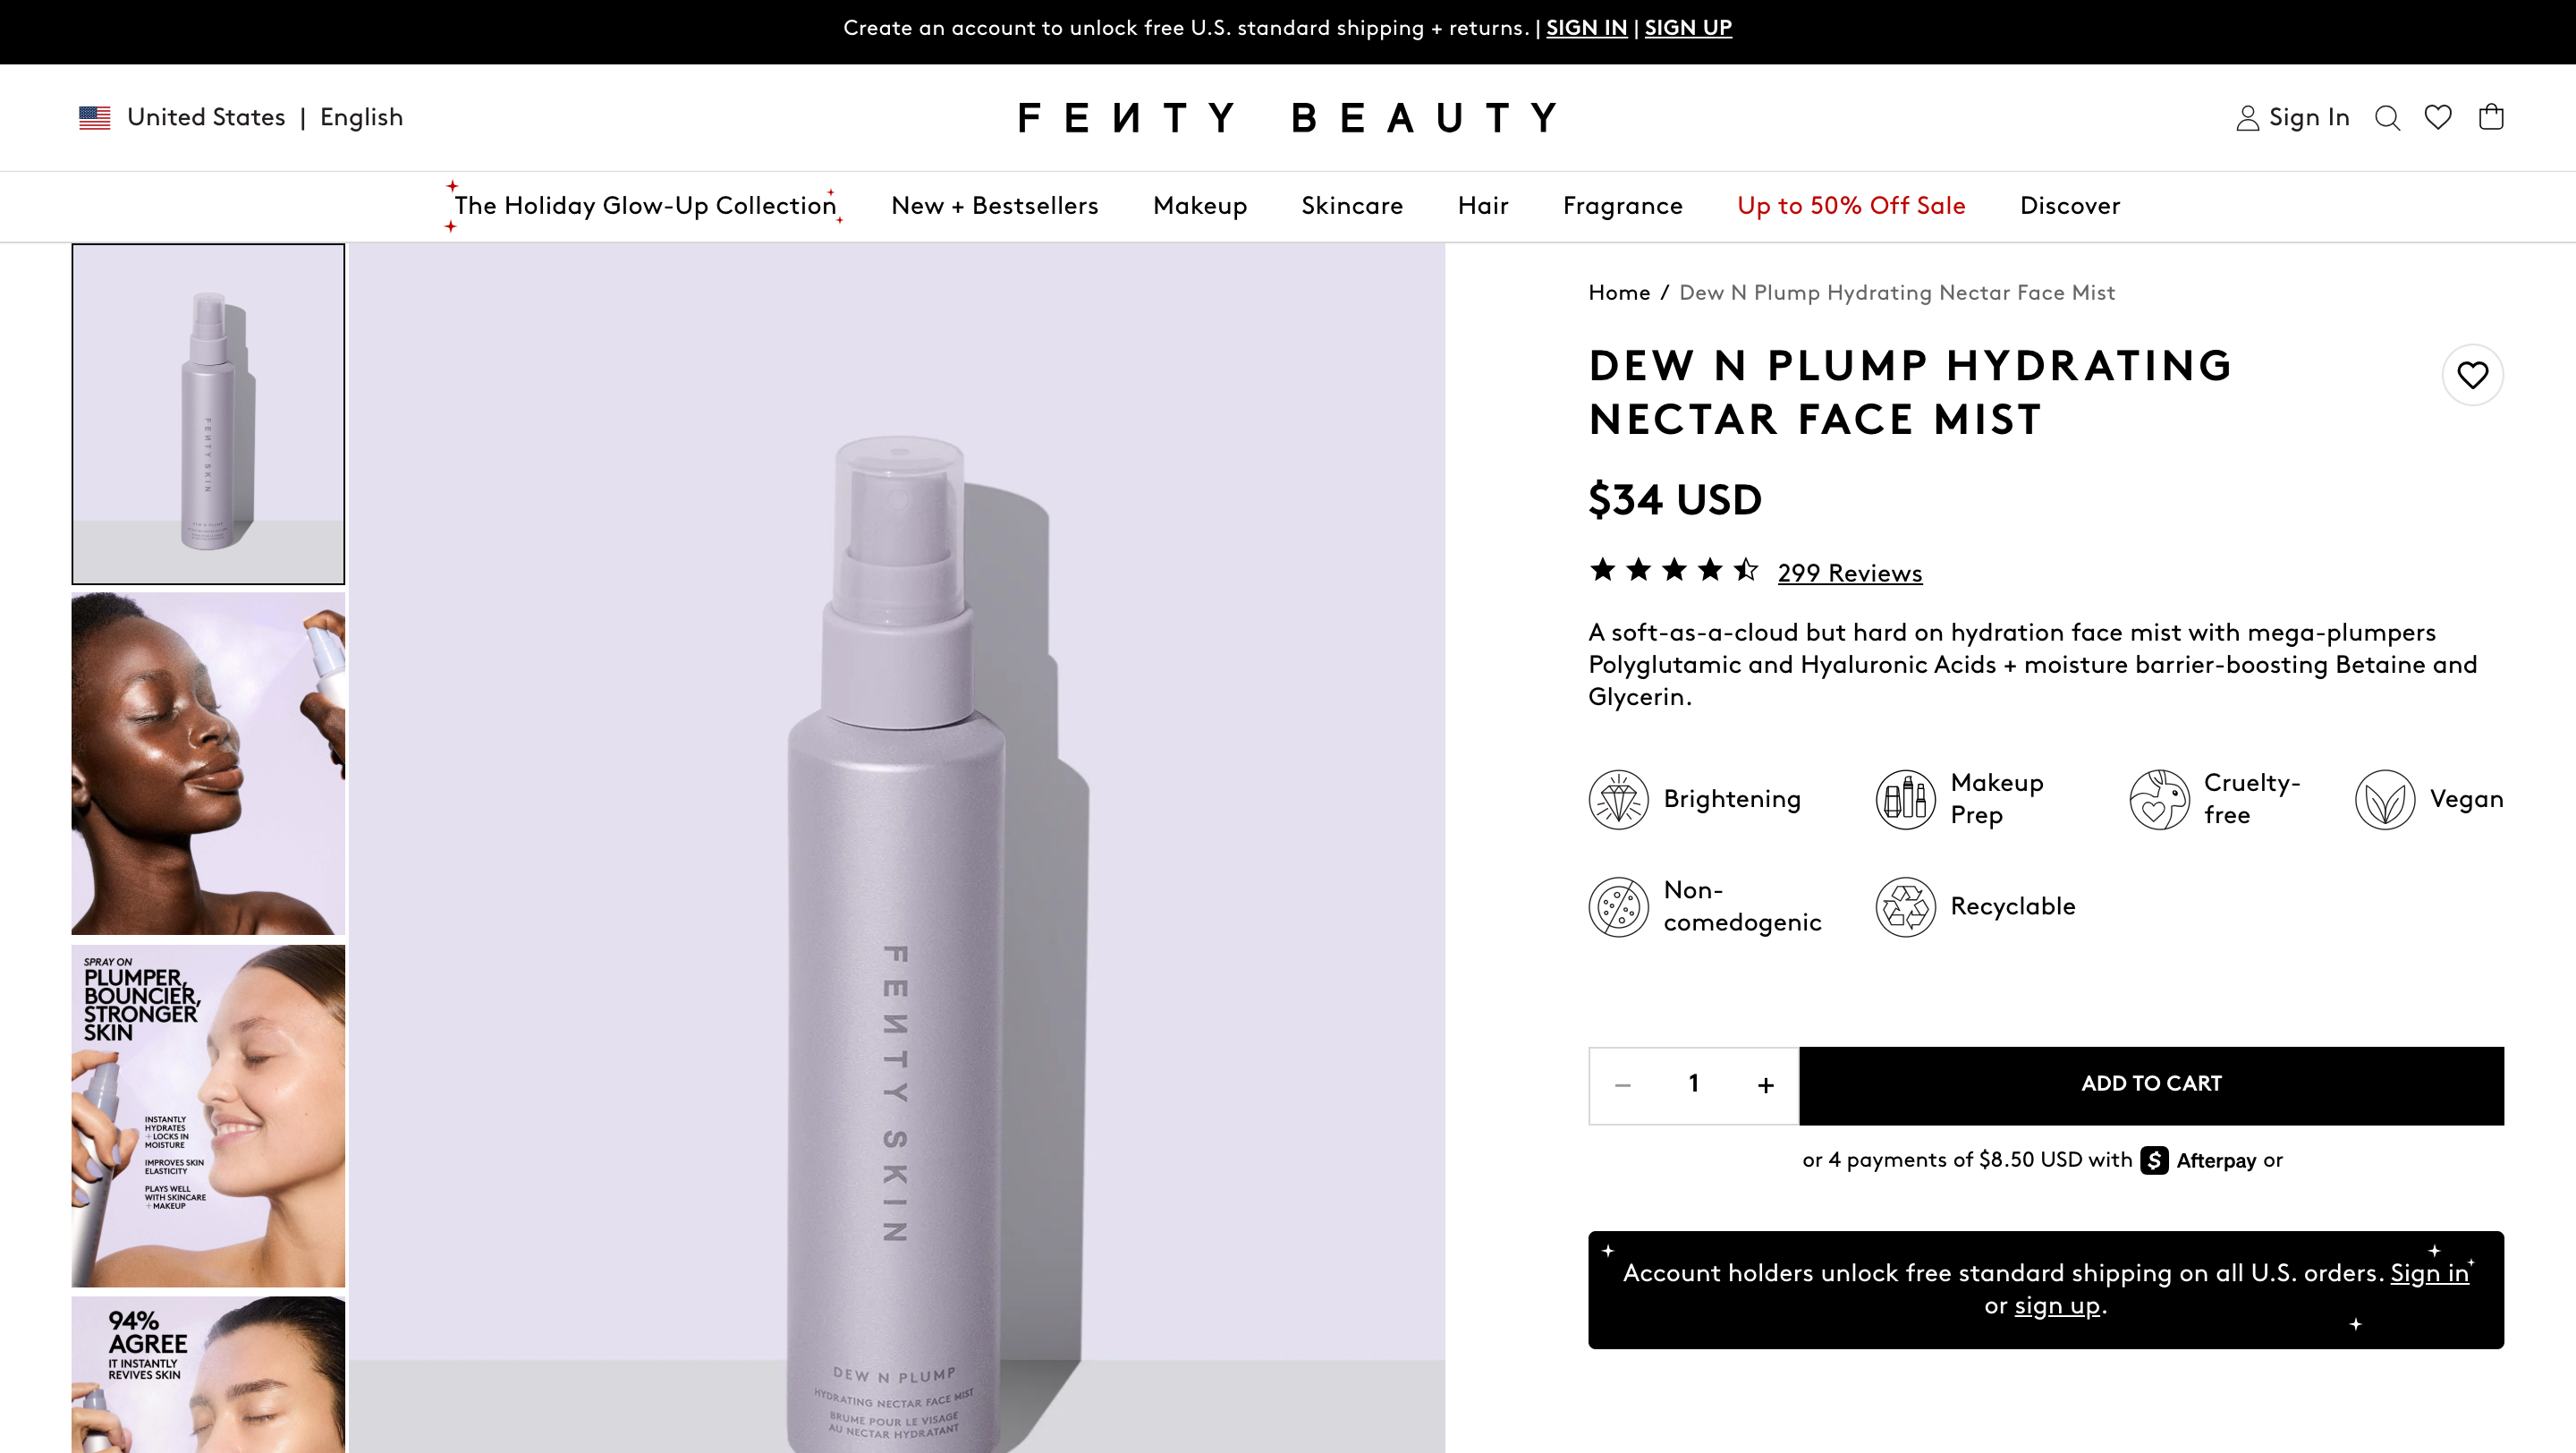Screen dimensions: 2576x1453
Task: Open the Fragrance menu item
Action: click(x=1622, y=206)
